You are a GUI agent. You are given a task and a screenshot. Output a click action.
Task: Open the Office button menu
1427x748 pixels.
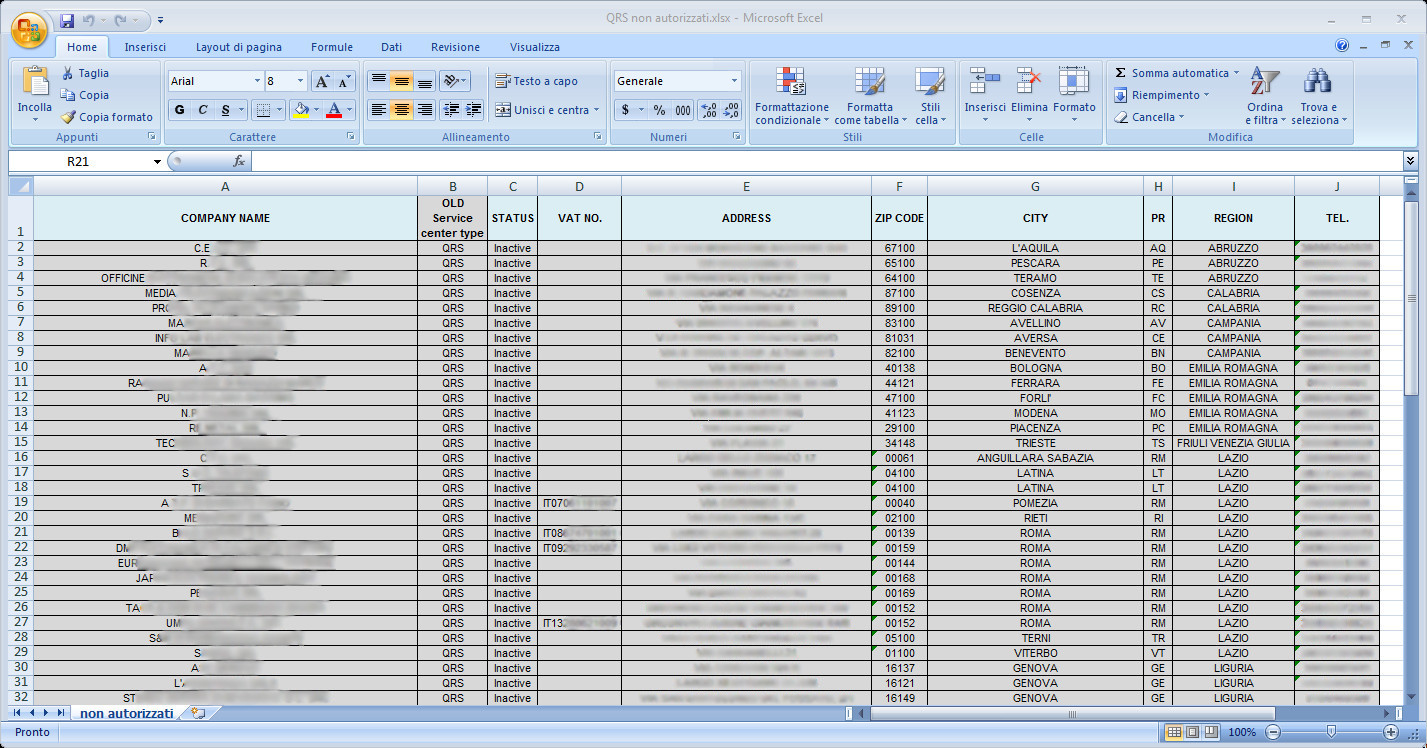(29, 28)
